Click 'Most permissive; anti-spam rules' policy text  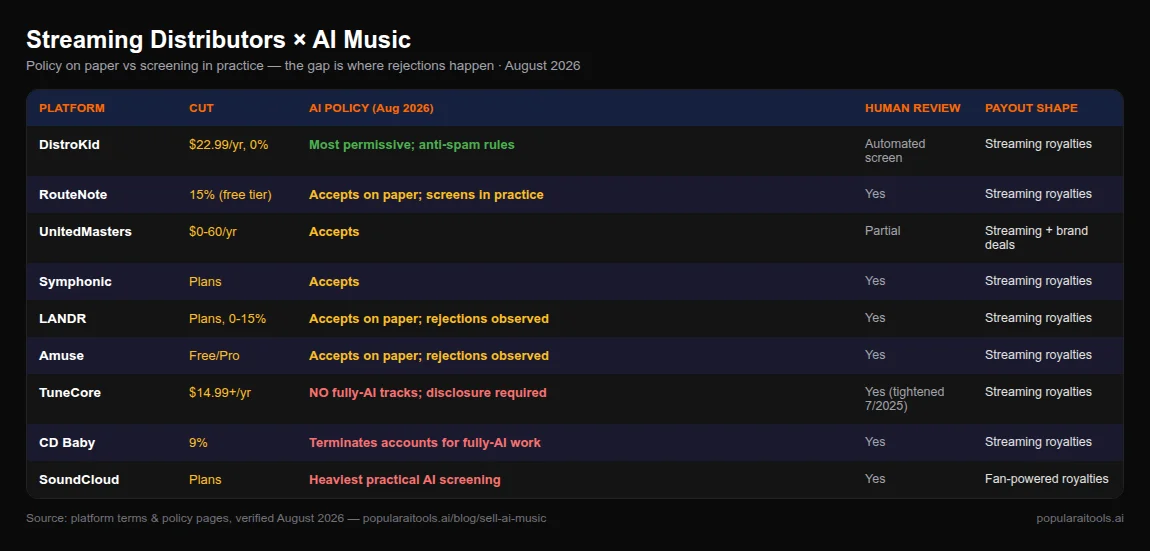pyautogui.click(x=411, y=145)
